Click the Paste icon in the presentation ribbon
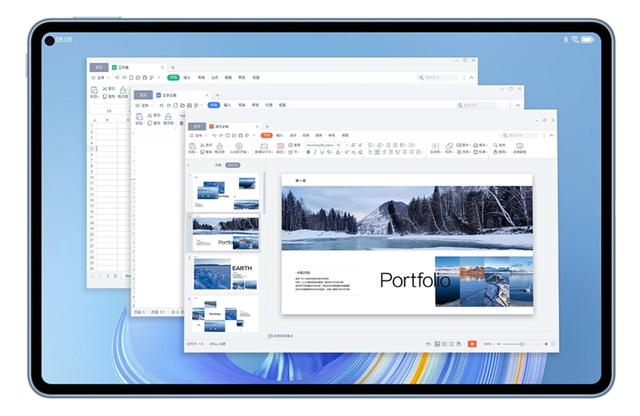 click(192, 146)
